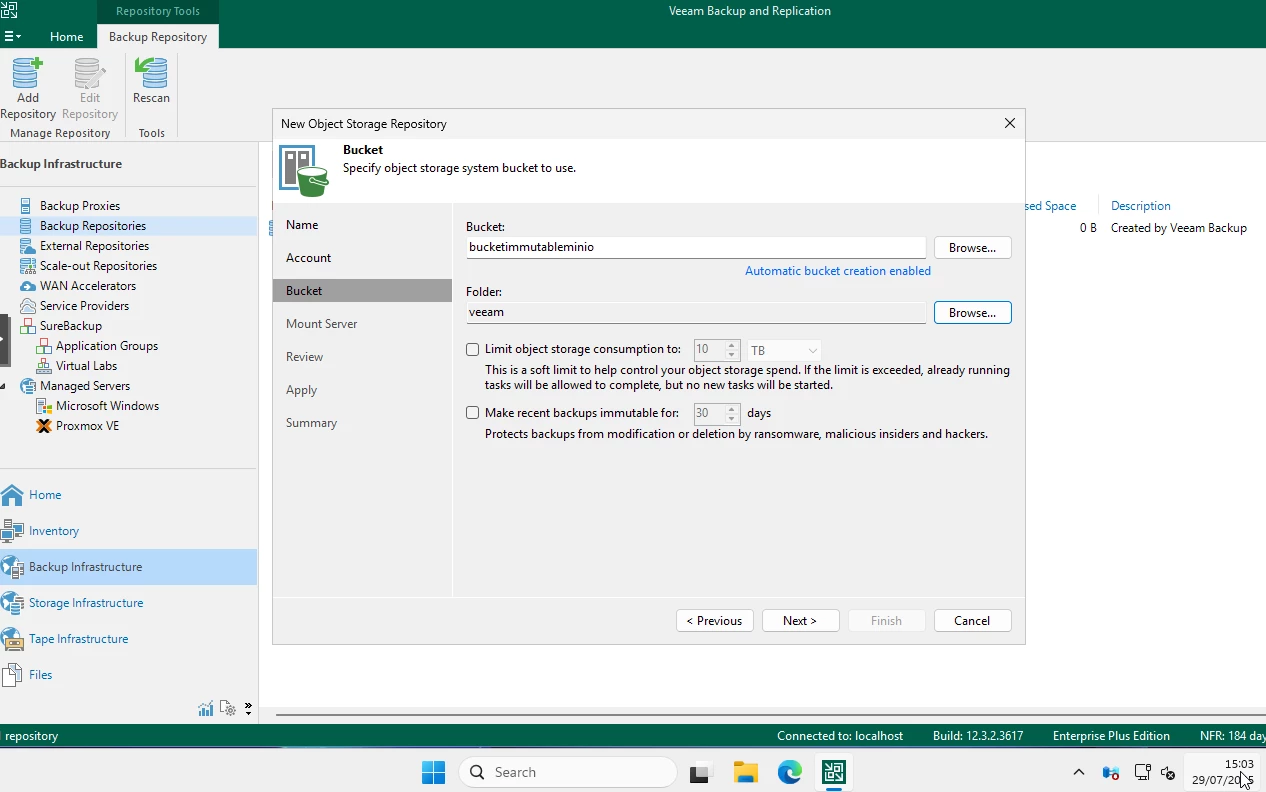Select the Account wizard step
Viewport: 1266px width, 792px height.
click(x=308, y=258)
